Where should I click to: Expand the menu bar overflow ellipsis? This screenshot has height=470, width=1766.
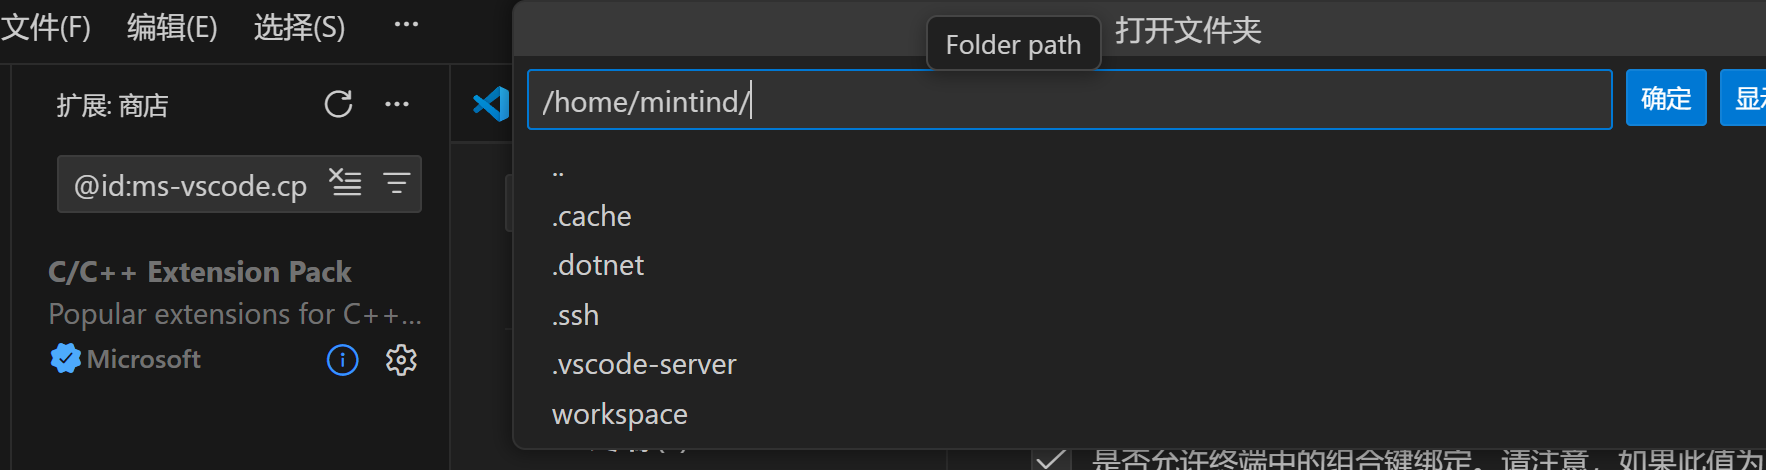pyautogui.click(x=406, y=25)
